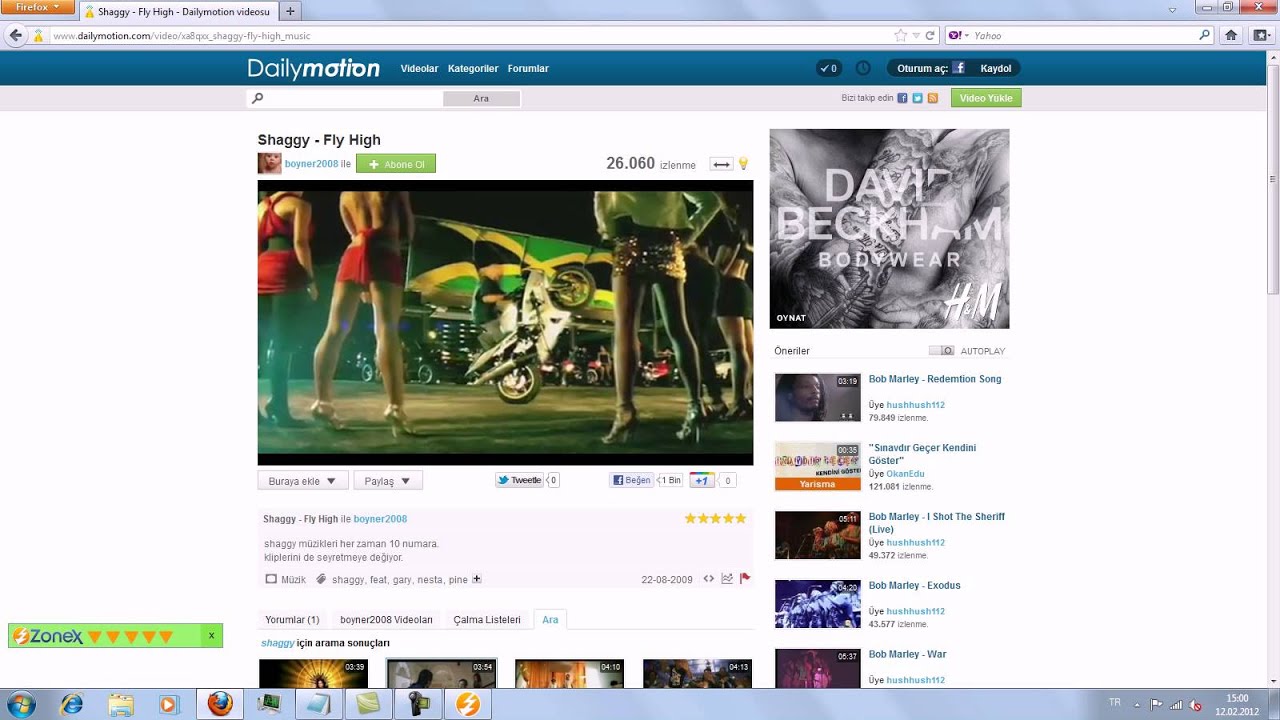The width and height of the screenshot is (1280, 720).
Task: Toggle the wide player arrows icon
Action: point(721,164)
